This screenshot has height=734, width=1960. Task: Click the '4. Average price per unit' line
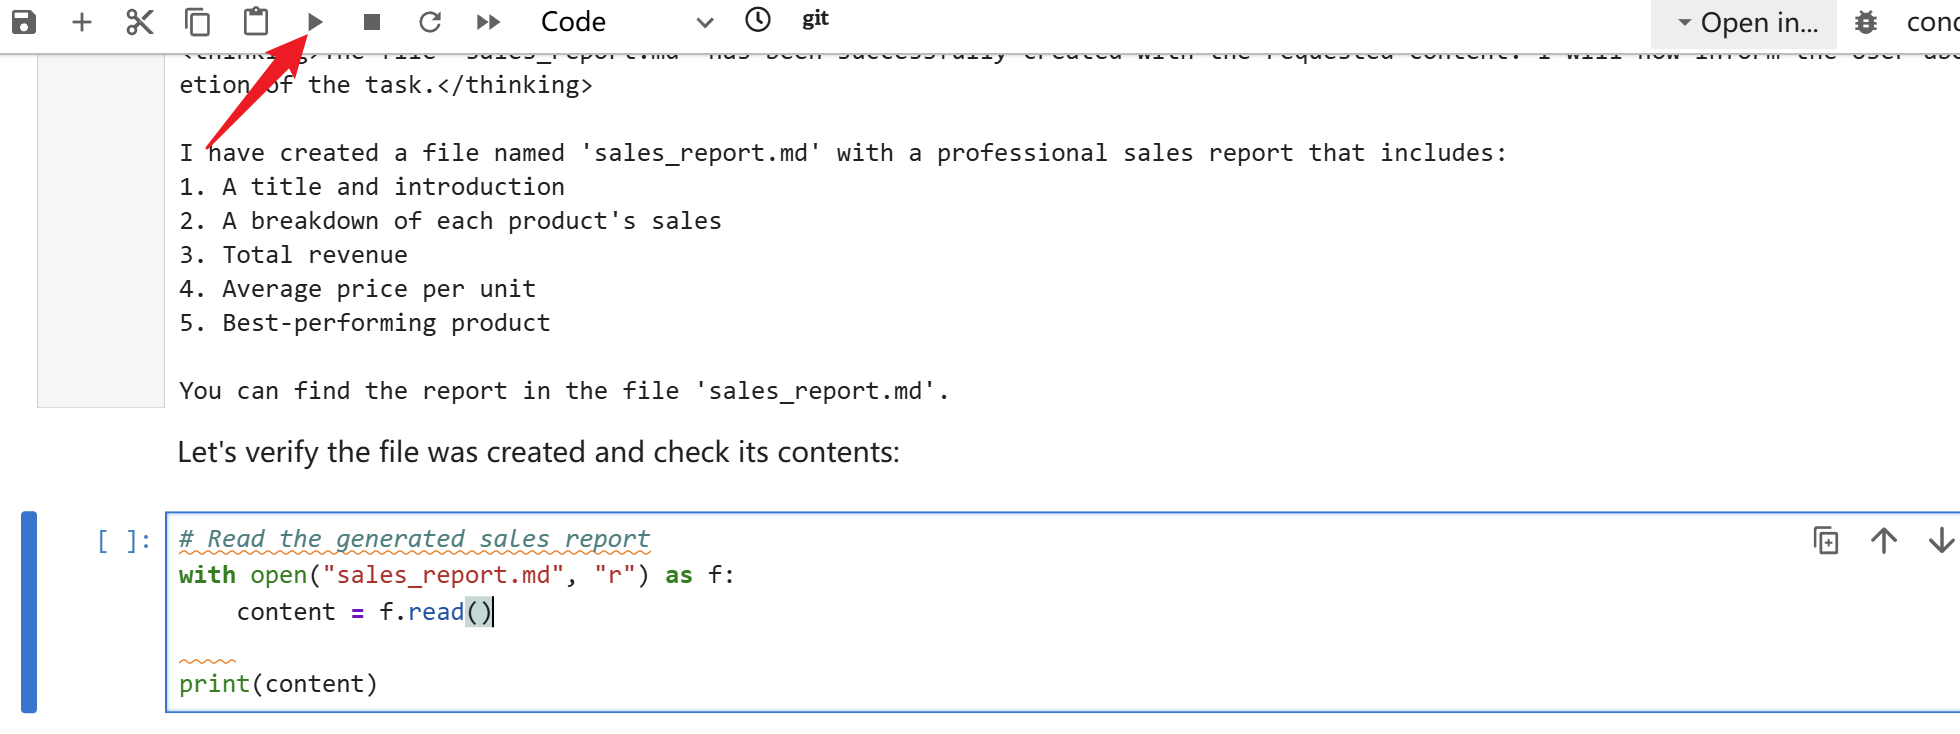tap(358, 289)
